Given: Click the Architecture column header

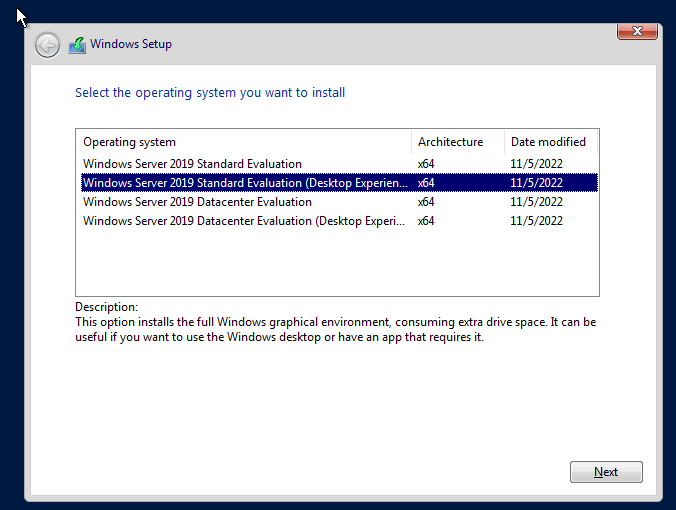Looking at the screenshot, I should tap(458, 142).
